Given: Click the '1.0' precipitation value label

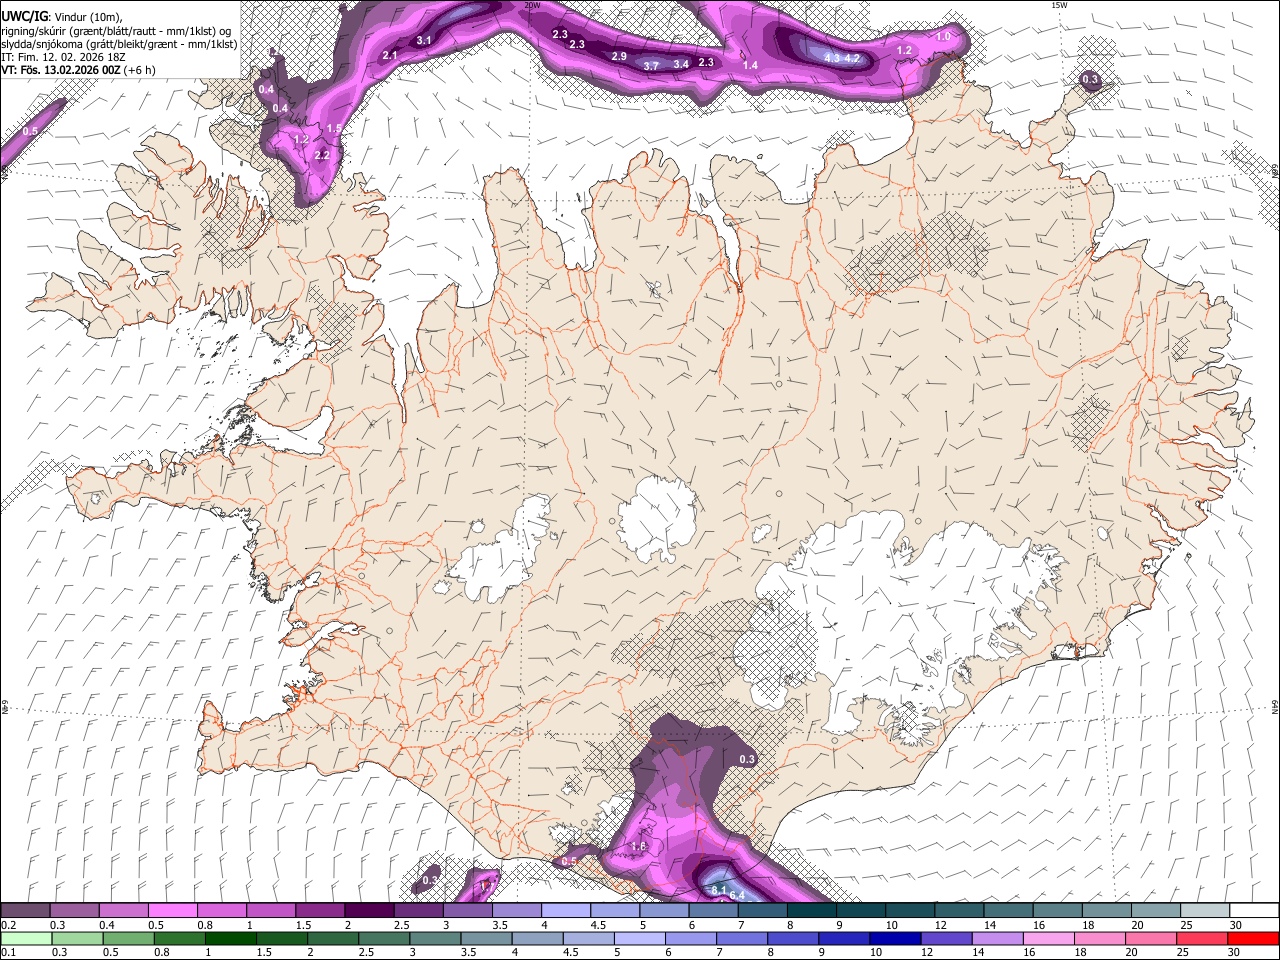Looking at the screenshot, I should [943, 37].
